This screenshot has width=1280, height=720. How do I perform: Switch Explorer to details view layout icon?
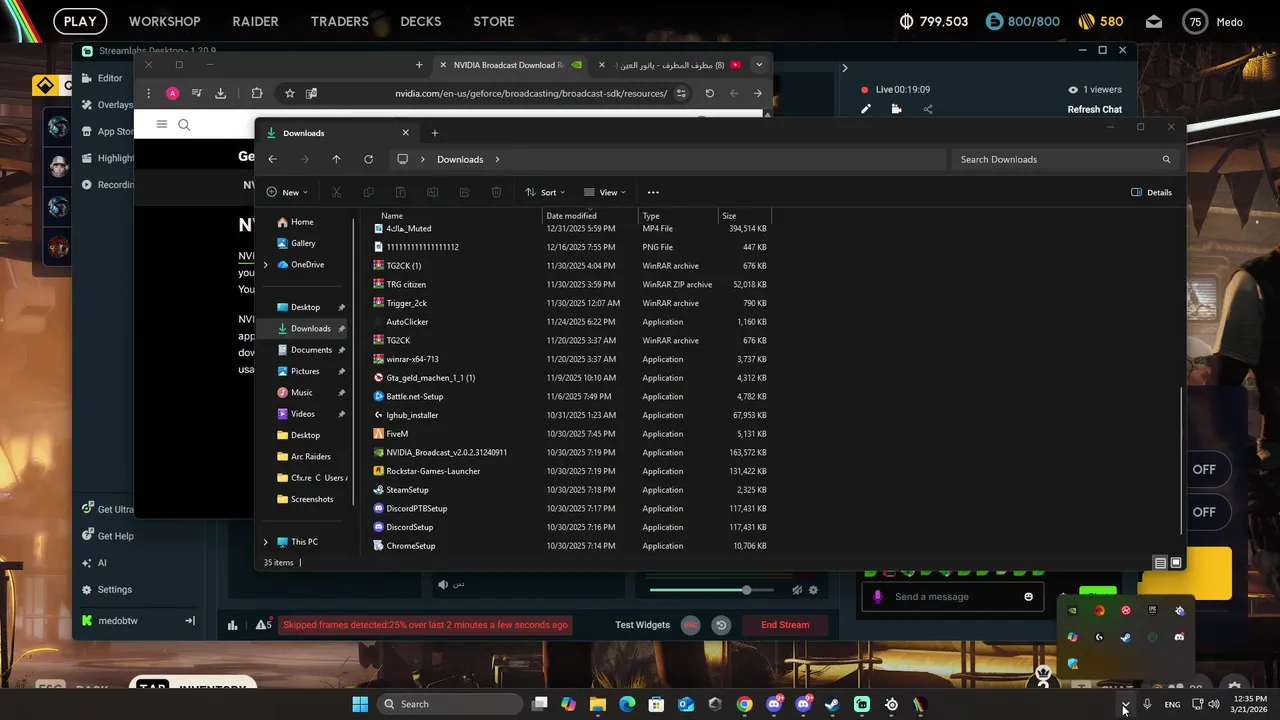[x=1160, y=563]
